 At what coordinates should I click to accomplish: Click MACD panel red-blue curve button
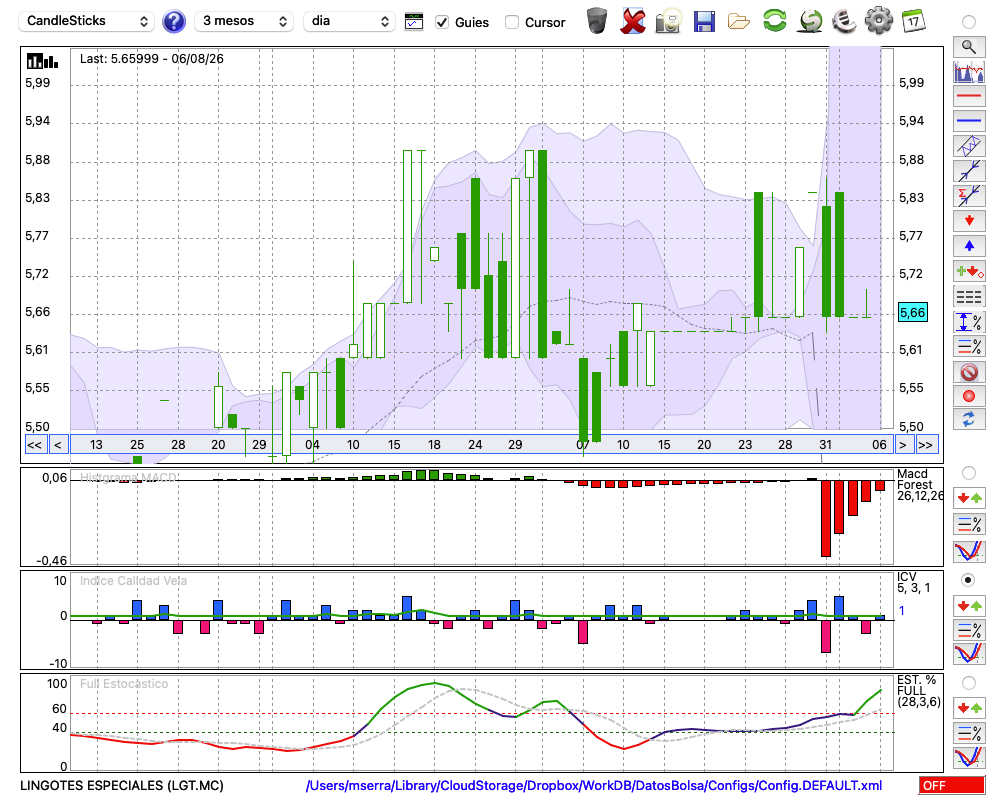[x=969, y=551]
